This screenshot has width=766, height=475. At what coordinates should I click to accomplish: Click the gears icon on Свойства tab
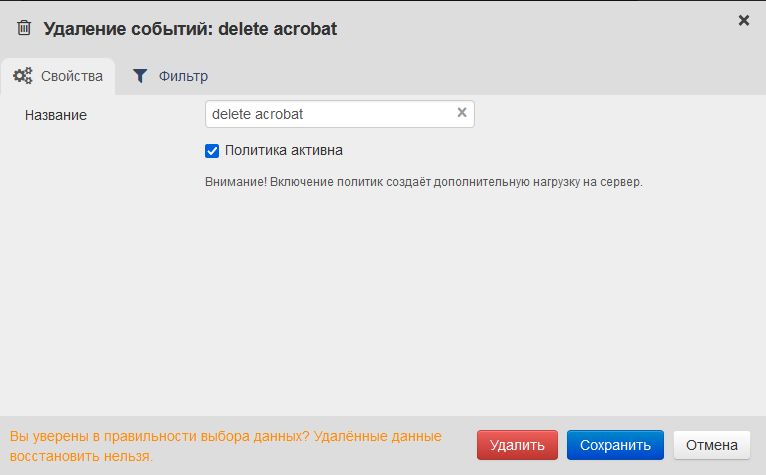pos(23,76)
